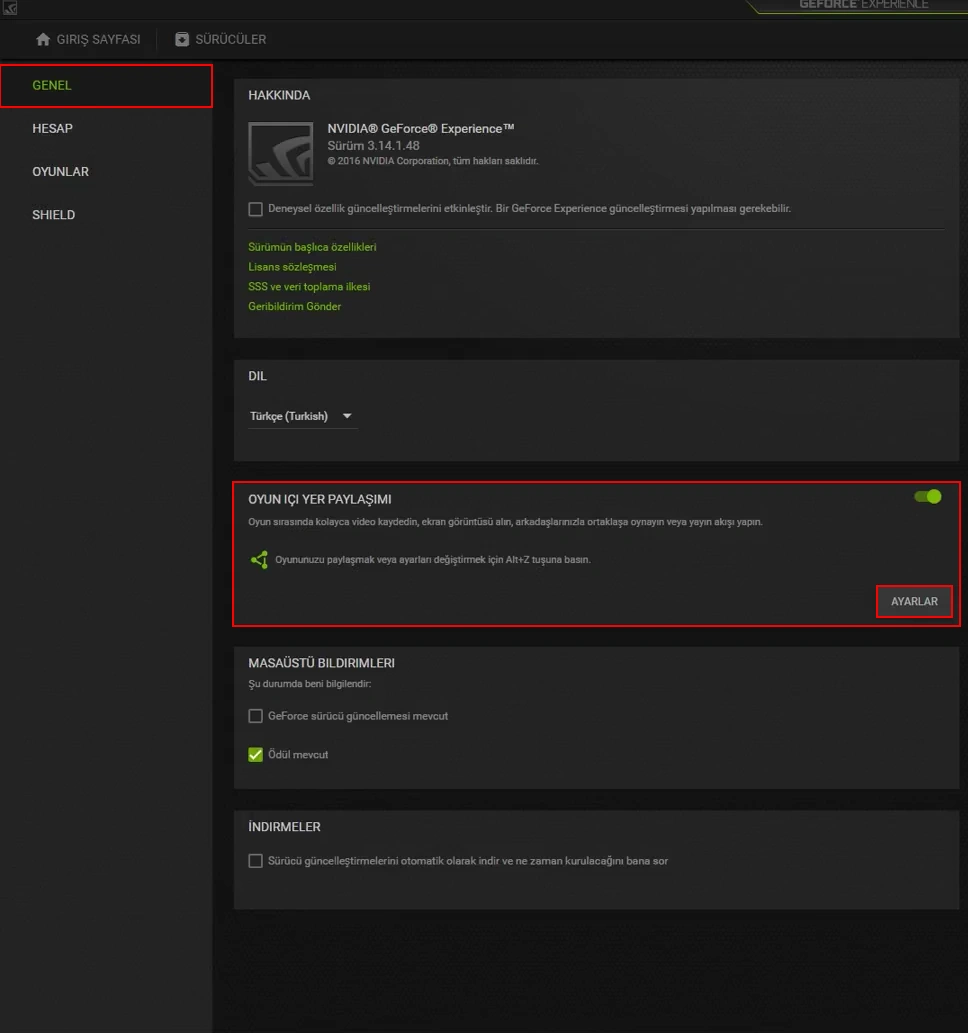Click the home icon beside Giriş Sayfası
968x1033 pixels.
[x=43, y=40]
